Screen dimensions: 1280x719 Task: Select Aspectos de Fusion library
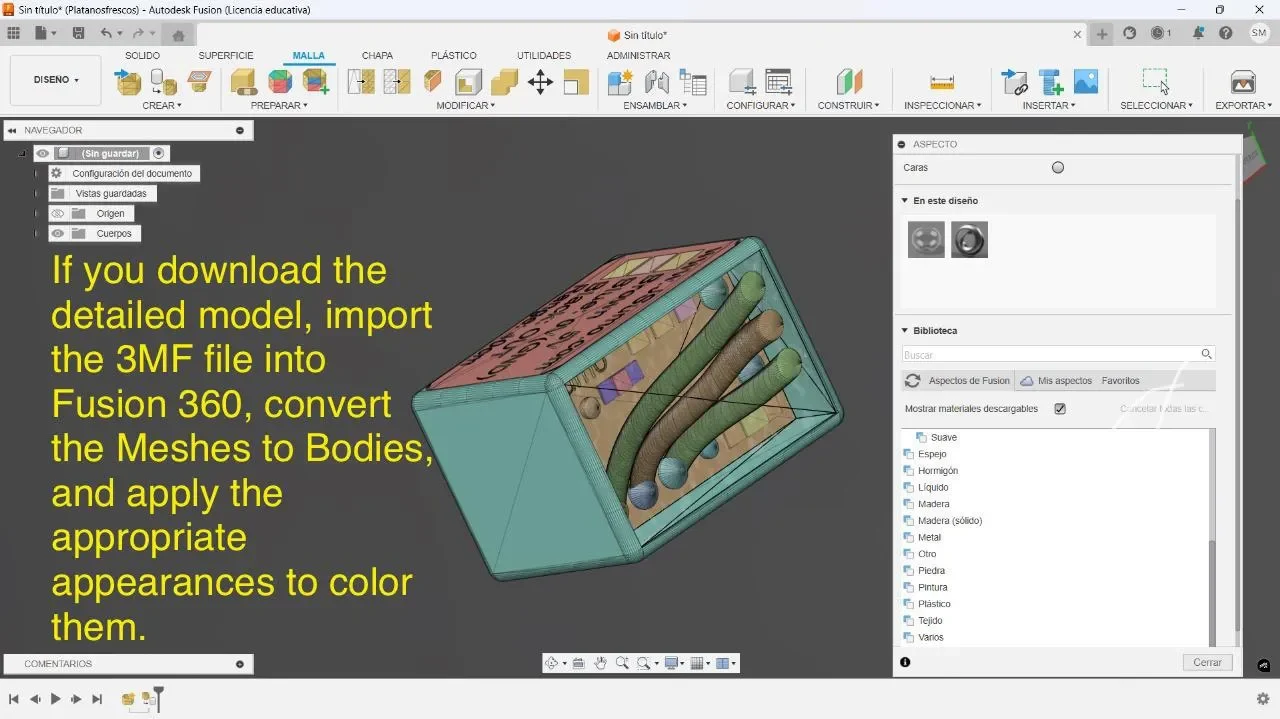(x=958, y=381)
